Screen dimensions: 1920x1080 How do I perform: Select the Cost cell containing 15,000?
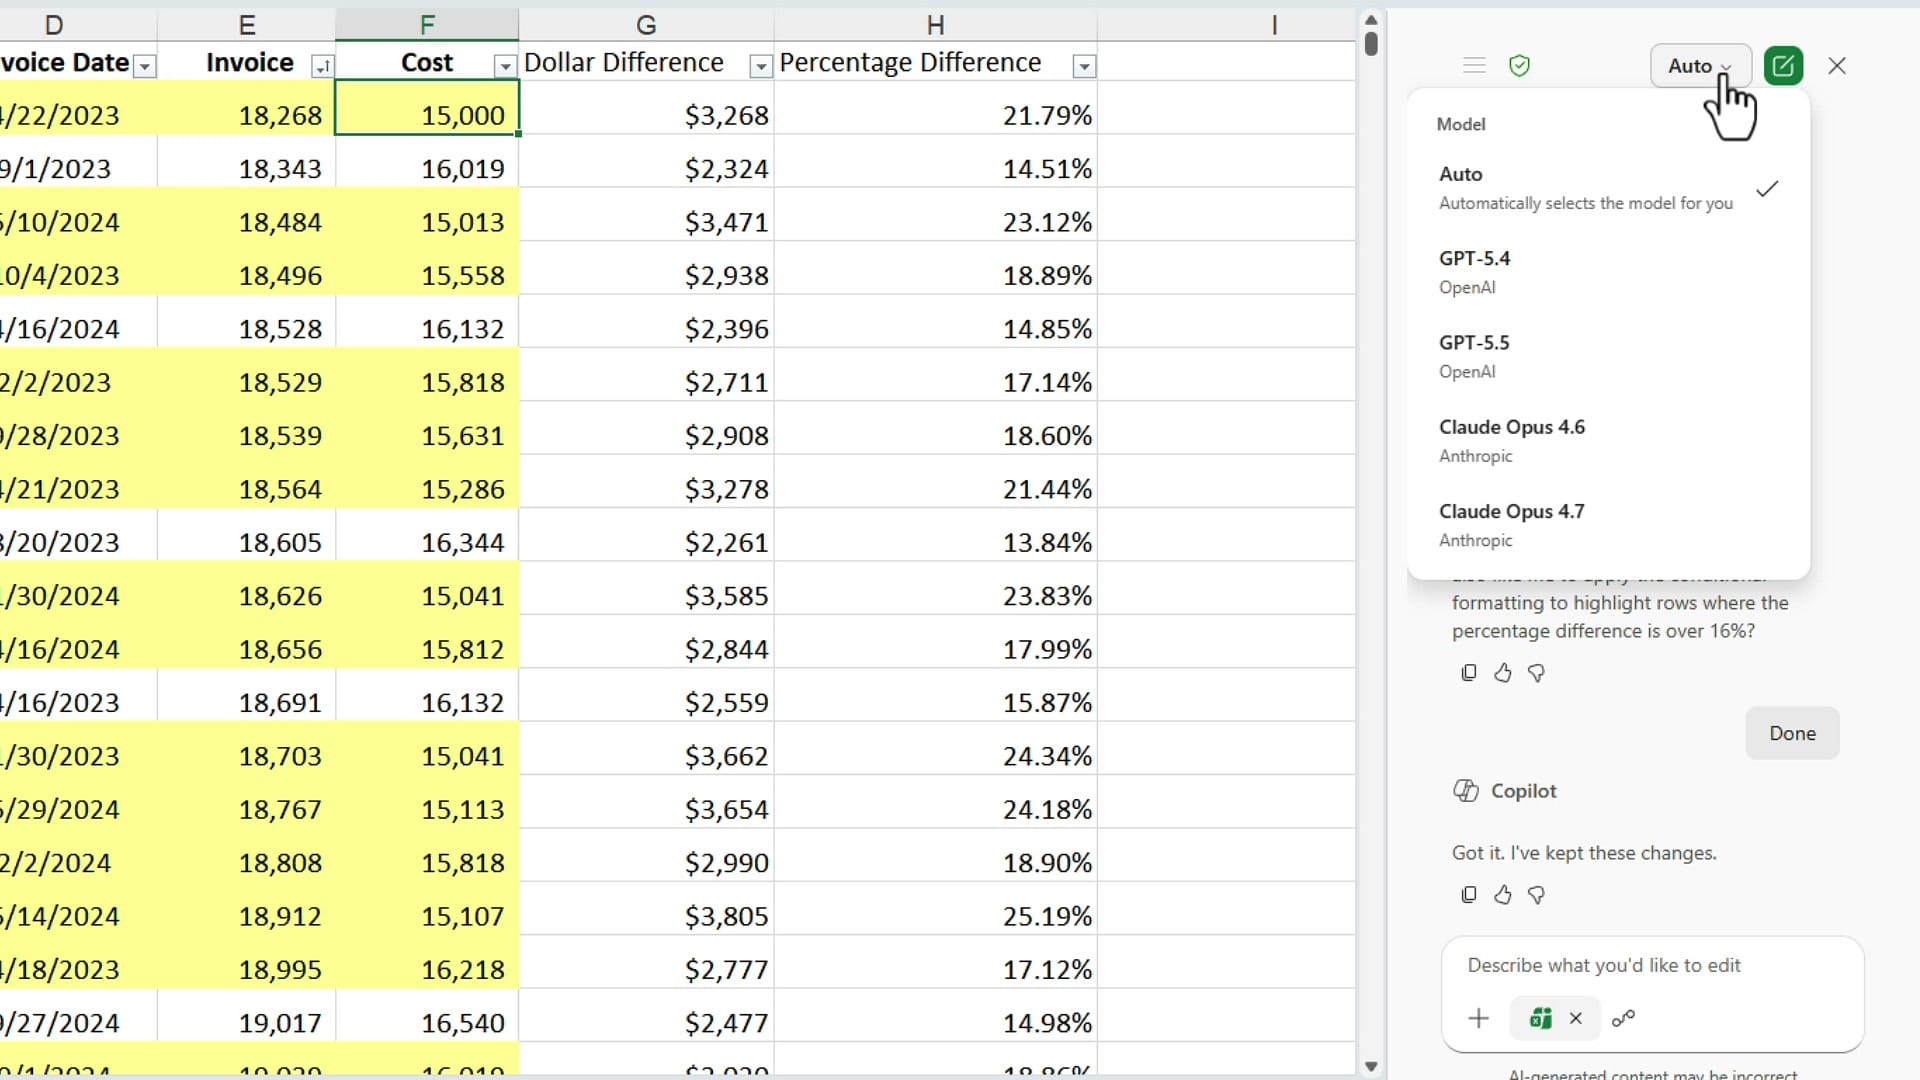click(427, 107)
